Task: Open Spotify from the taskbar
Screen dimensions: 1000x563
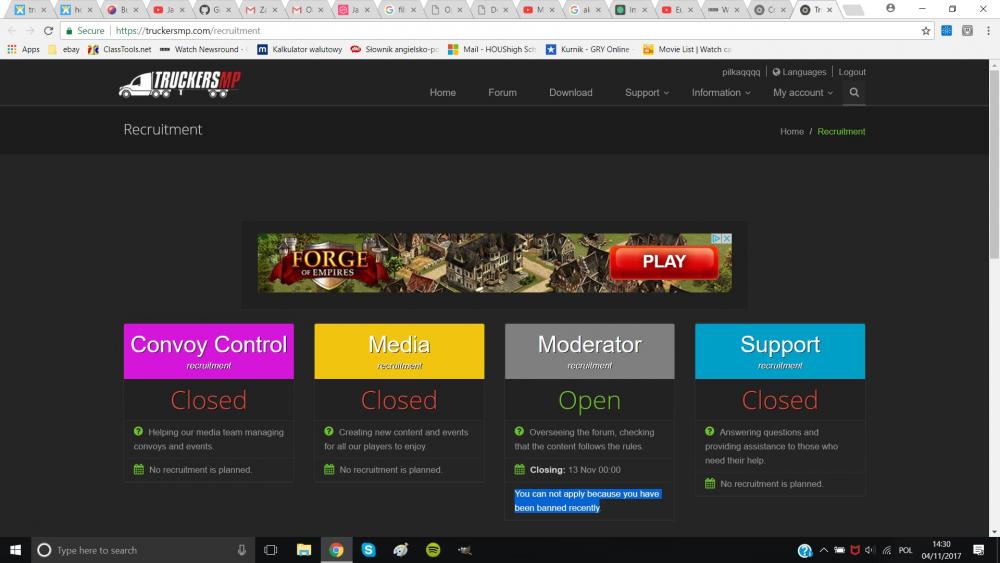Action: (x=433, y=550)
